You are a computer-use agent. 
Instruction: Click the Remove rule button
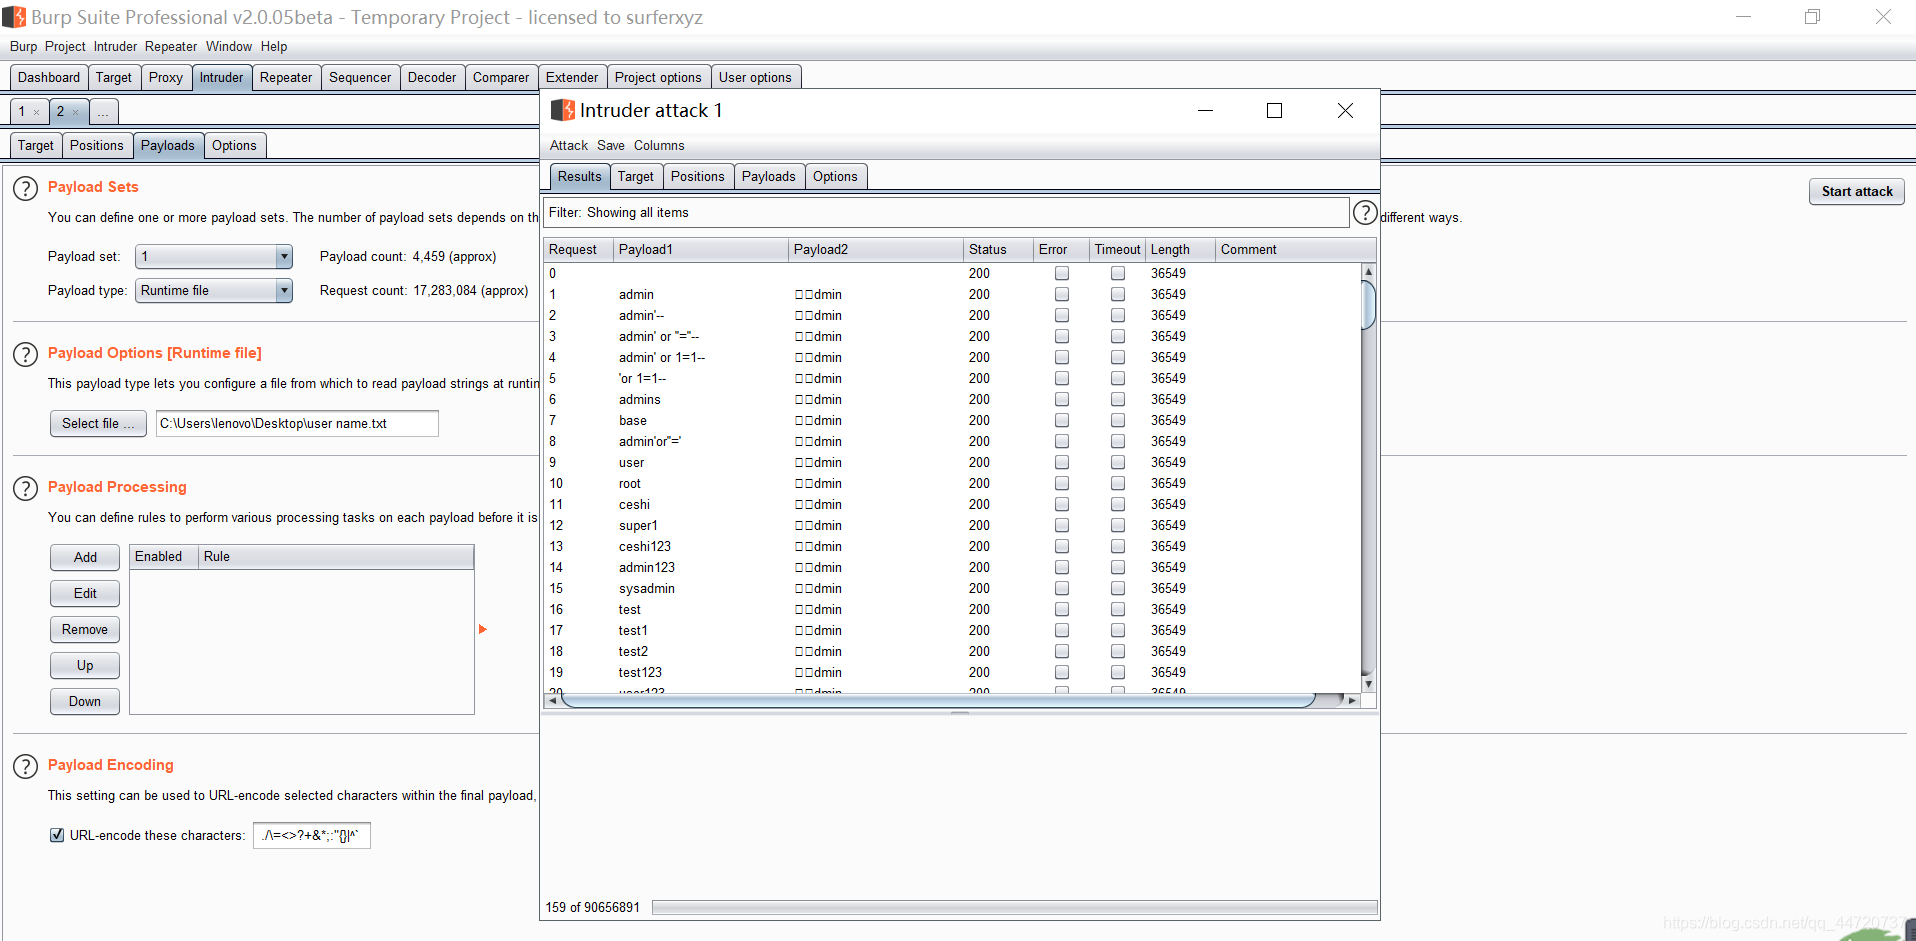point(85,630)
